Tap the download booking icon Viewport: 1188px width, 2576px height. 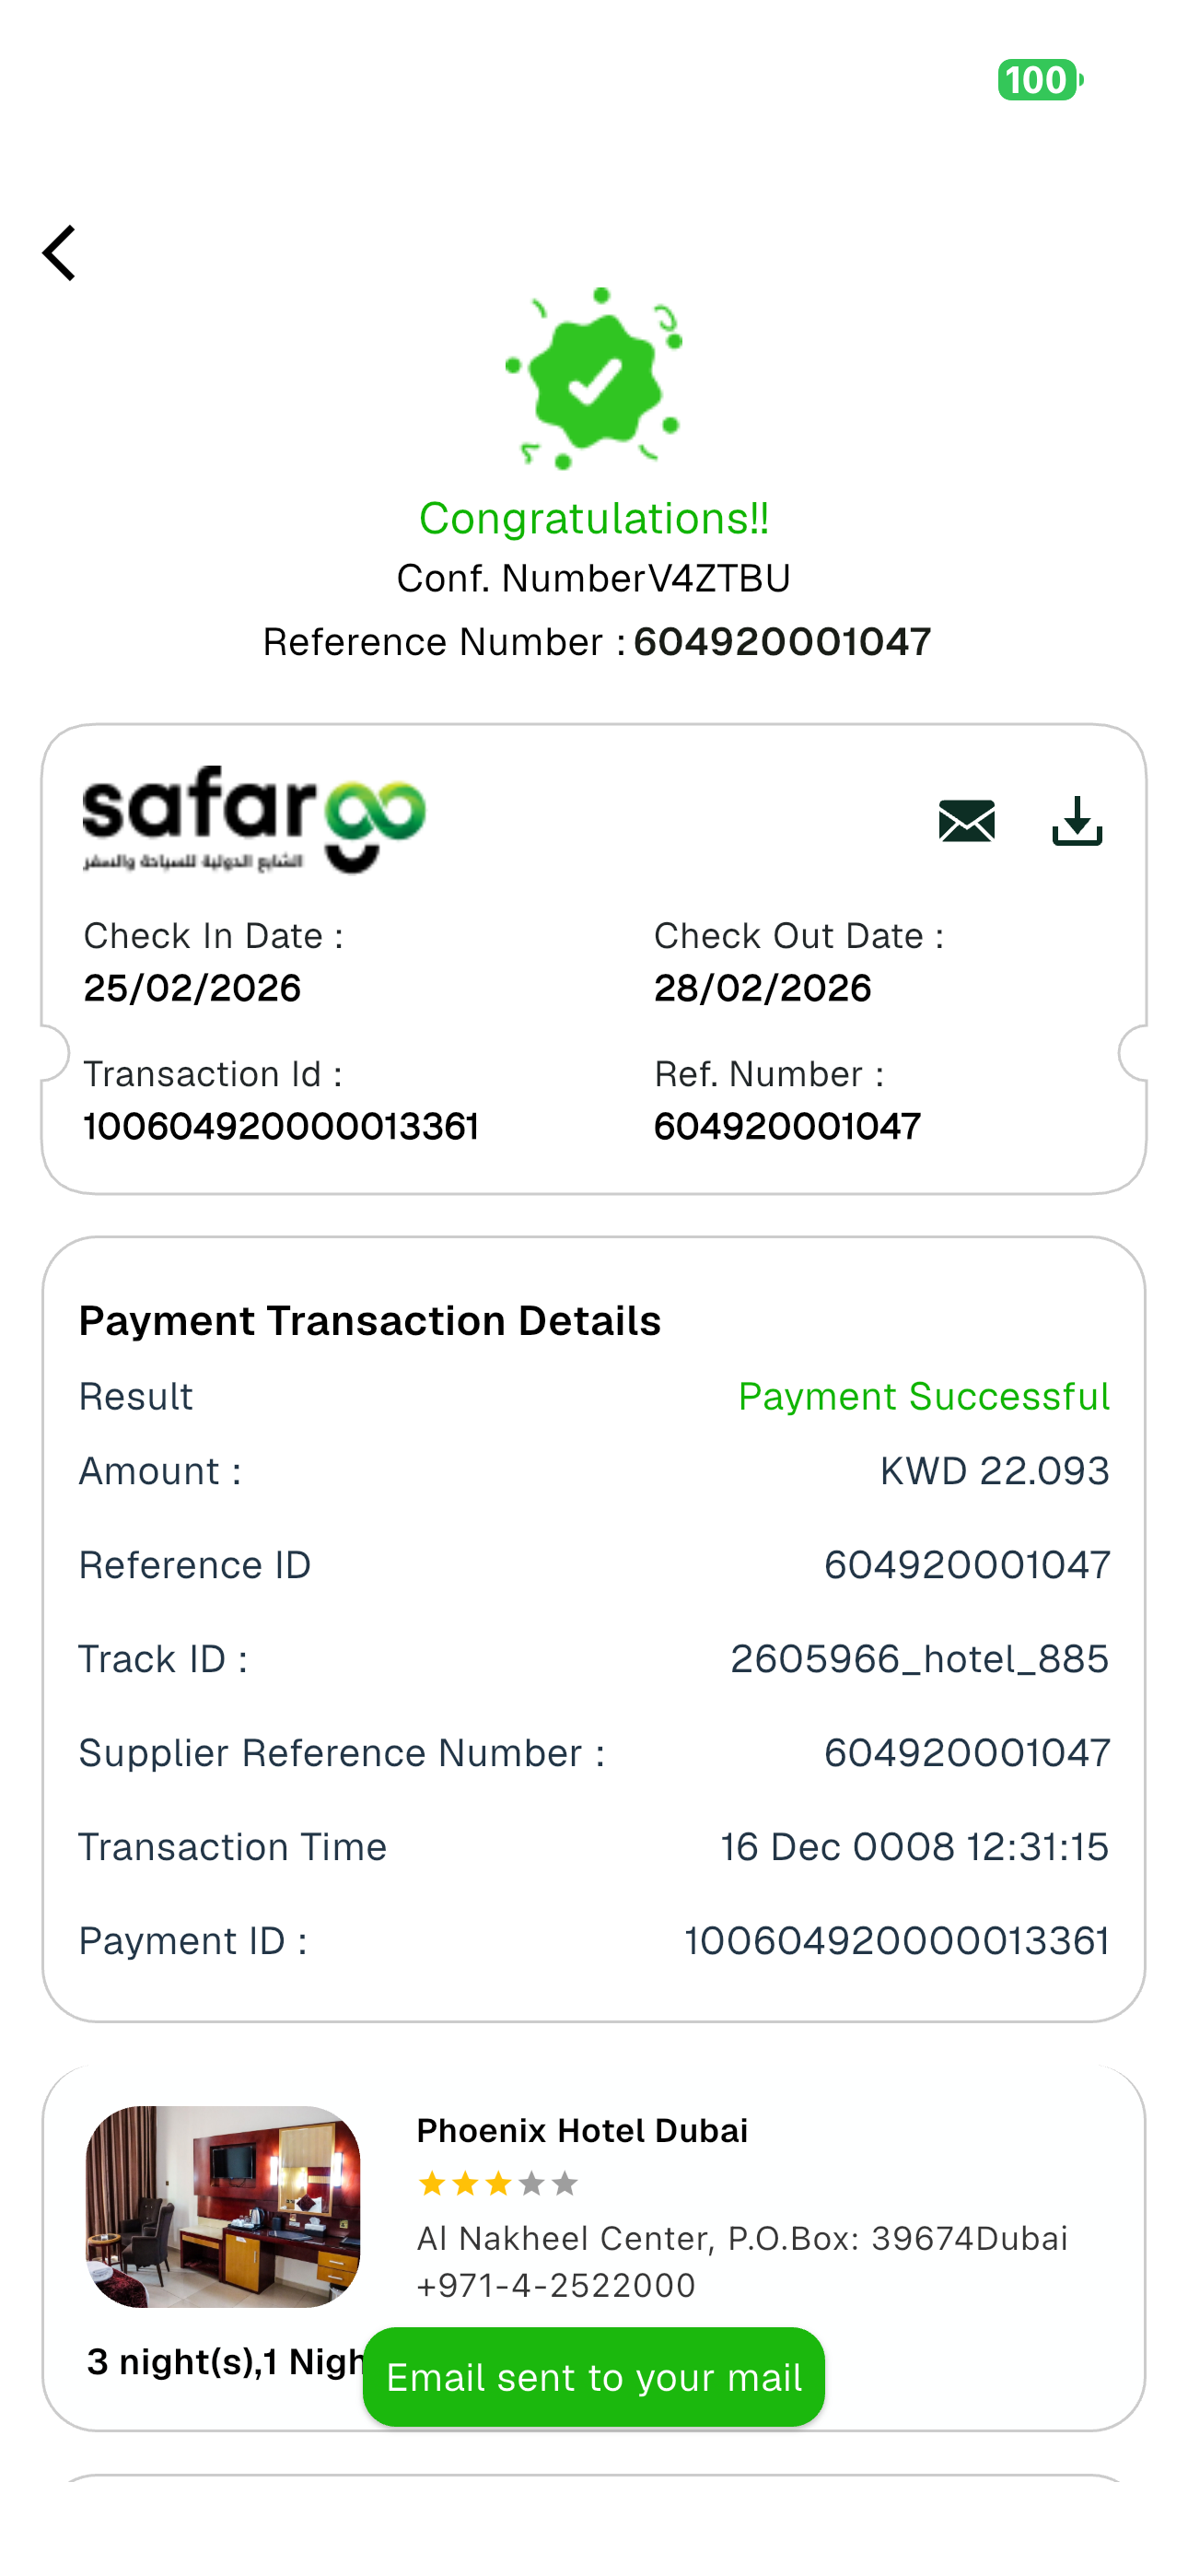tap(1077, 821)
